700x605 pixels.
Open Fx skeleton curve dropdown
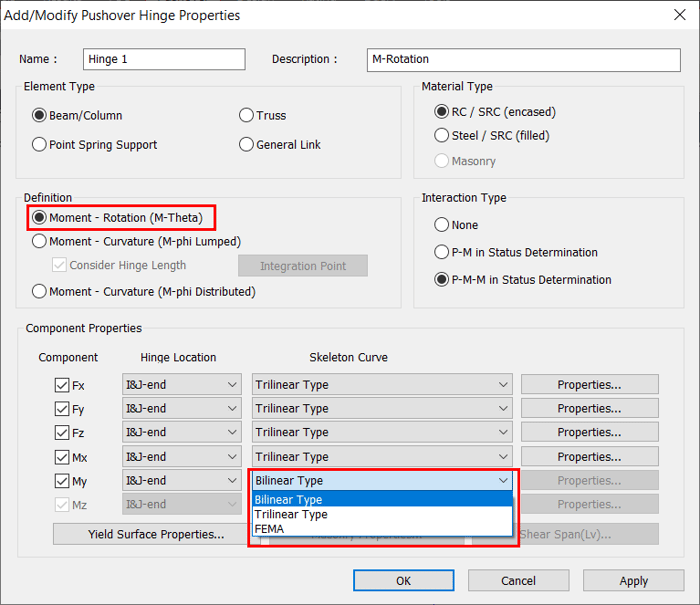pos(382,384)
